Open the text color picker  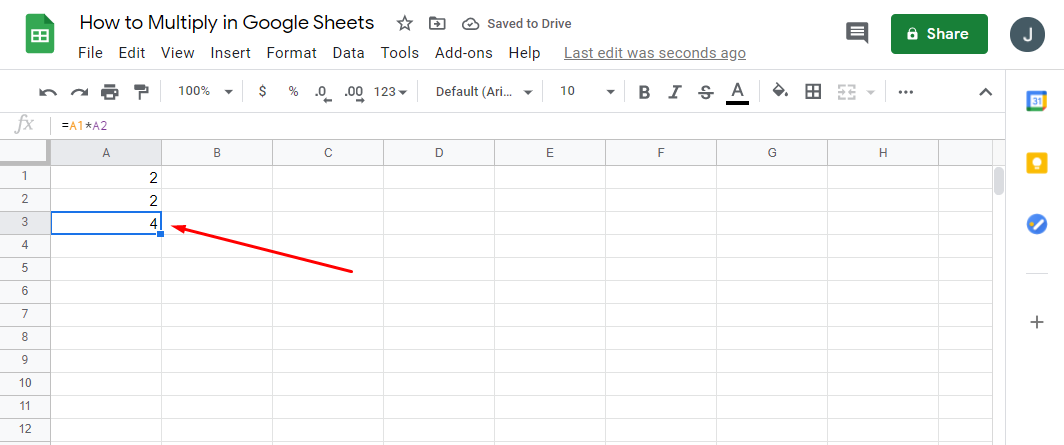click(x=738, y=92)
